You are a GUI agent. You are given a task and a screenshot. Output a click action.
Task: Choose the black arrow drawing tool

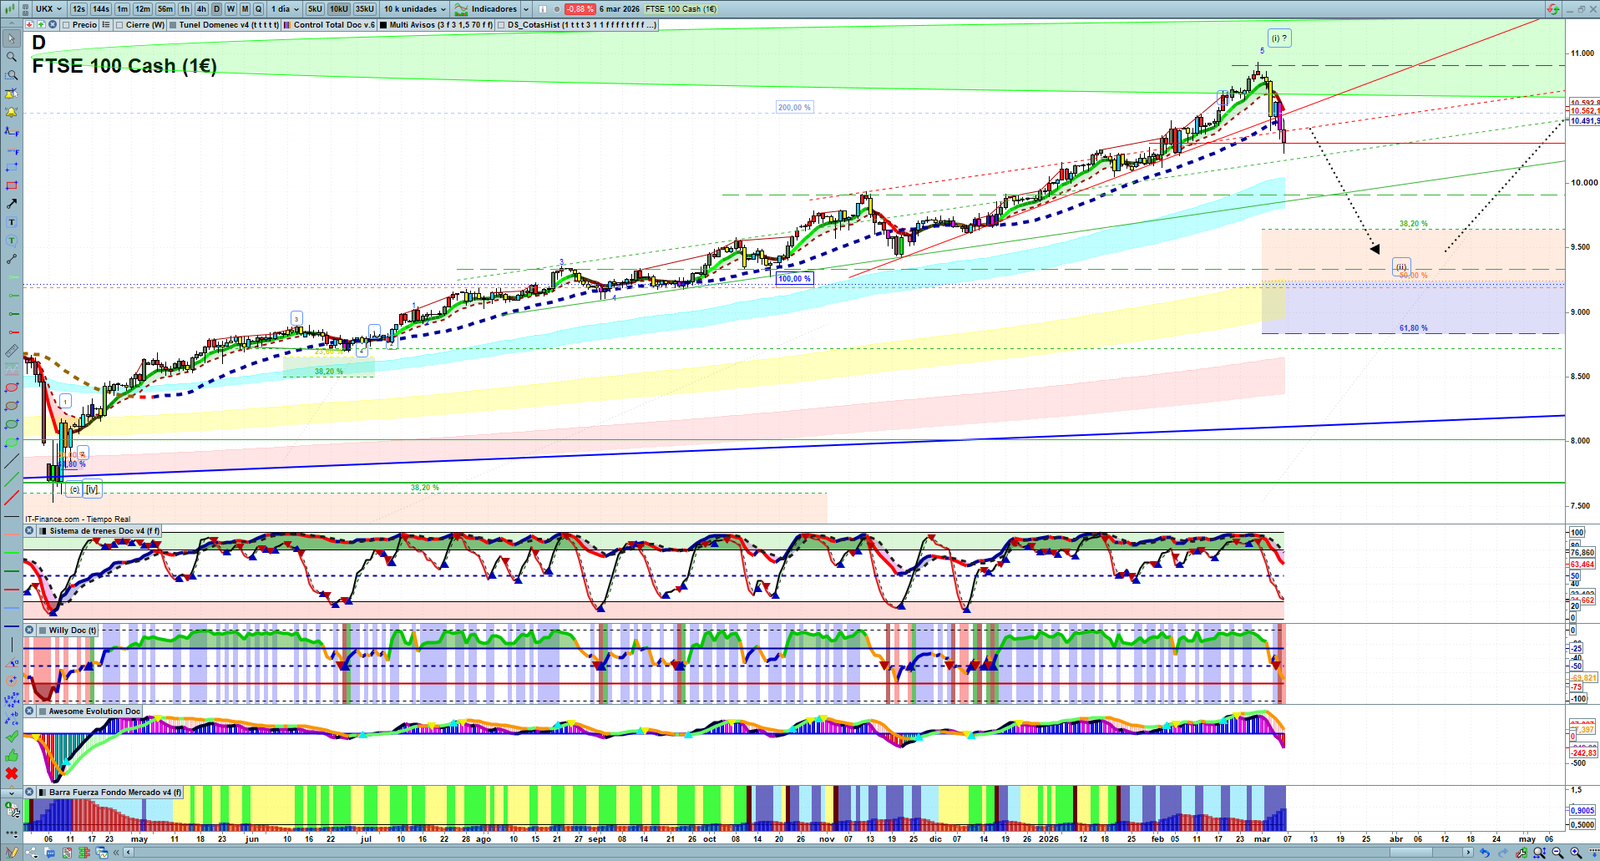(12, 204)
